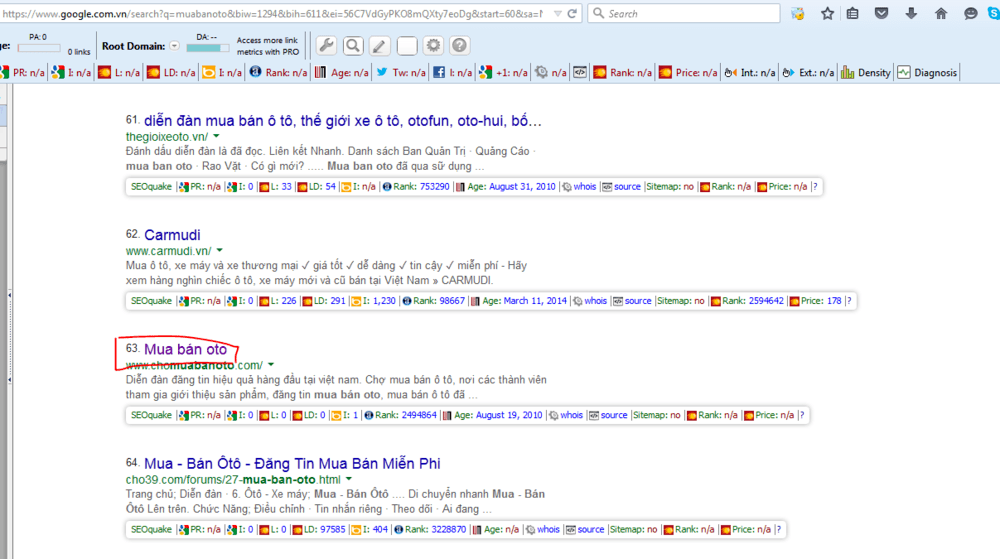This screenshot has height=559, width=1000.
Task: Click question mark in carmudi SEOquake row
Action: pyautogui.click(x=849, y=301)
